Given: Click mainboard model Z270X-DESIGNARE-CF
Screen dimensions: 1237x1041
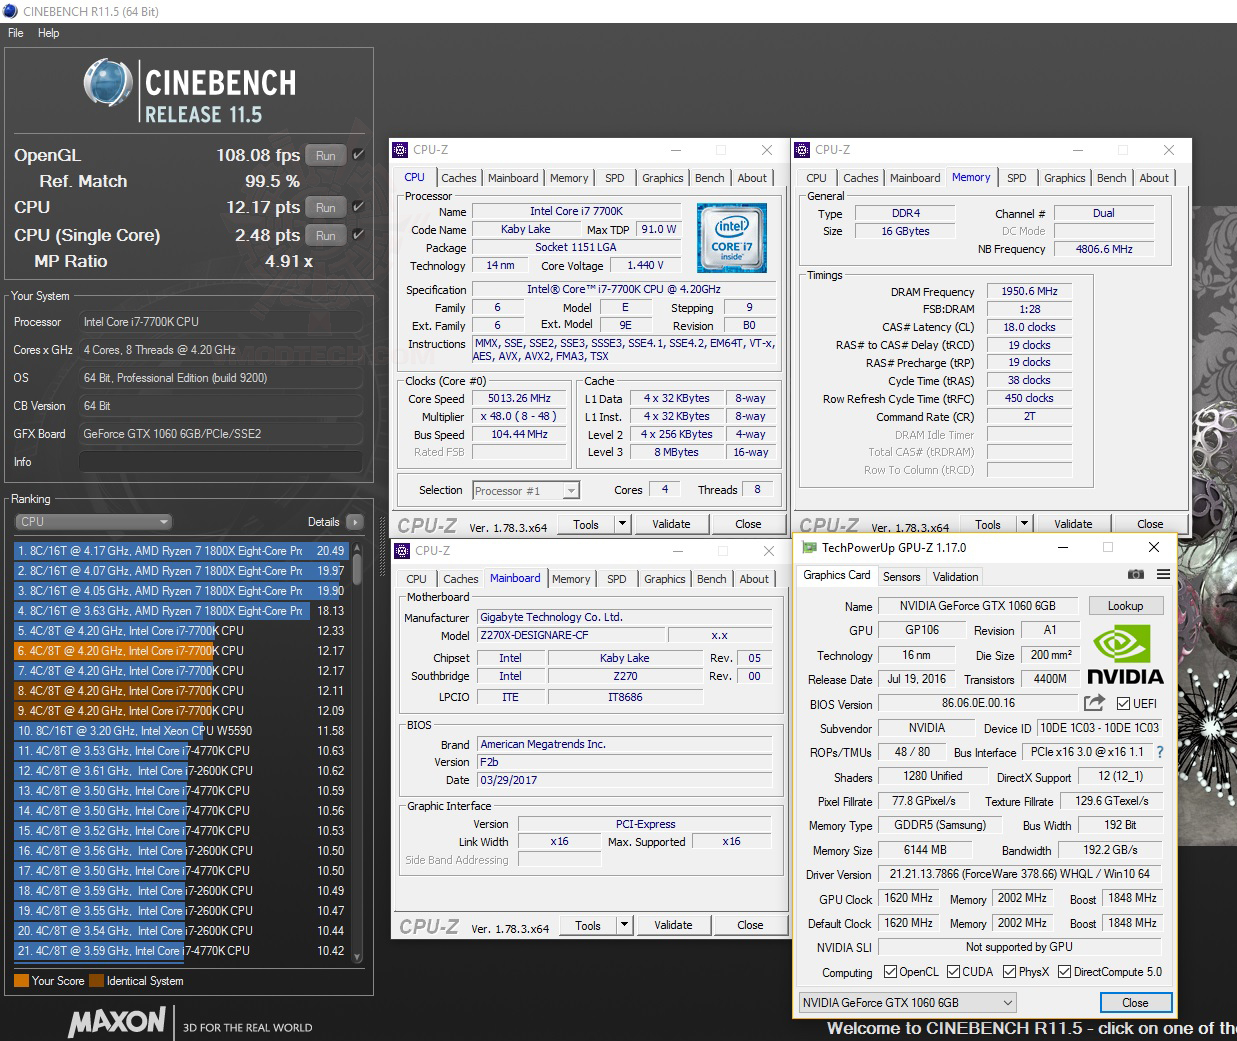Looking at the screenshot, I should click(569, 635).
